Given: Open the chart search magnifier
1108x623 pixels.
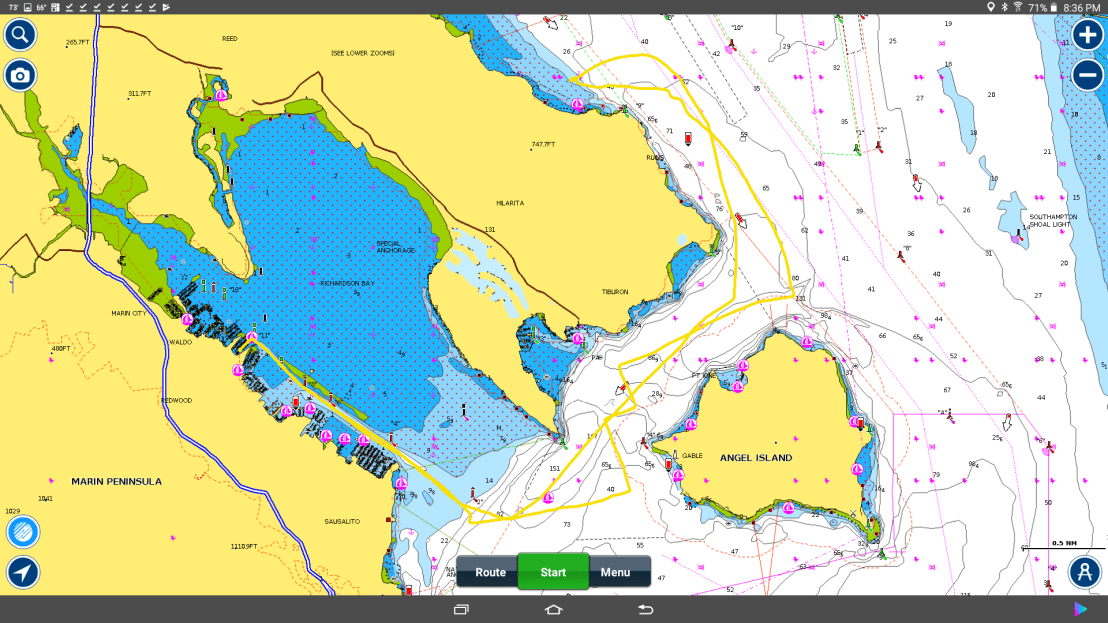Looking at the screenshot, I should 20,36.
